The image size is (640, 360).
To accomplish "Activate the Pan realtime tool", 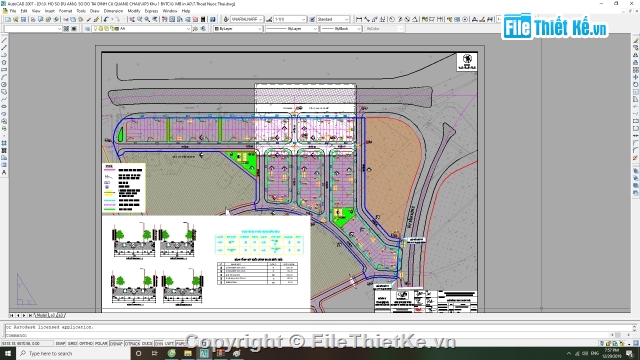I will [132, 19].
